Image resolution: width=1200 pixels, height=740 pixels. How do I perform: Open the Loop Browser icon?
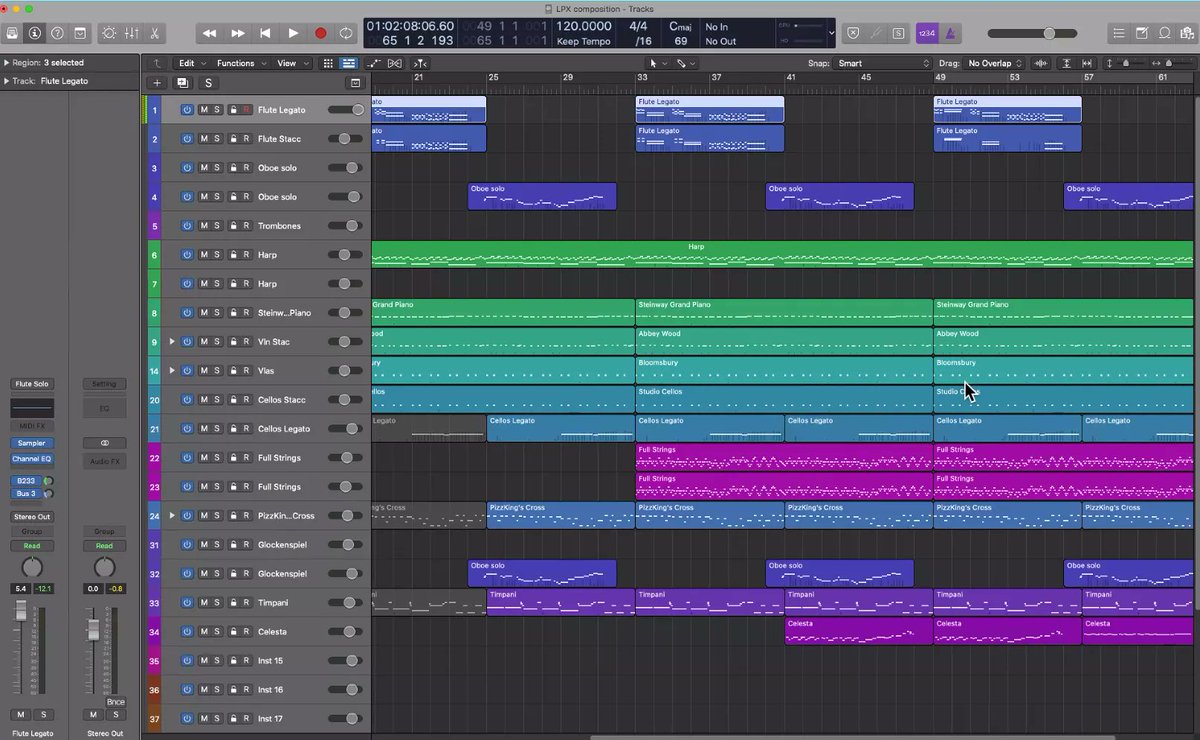click(1165, 33)
